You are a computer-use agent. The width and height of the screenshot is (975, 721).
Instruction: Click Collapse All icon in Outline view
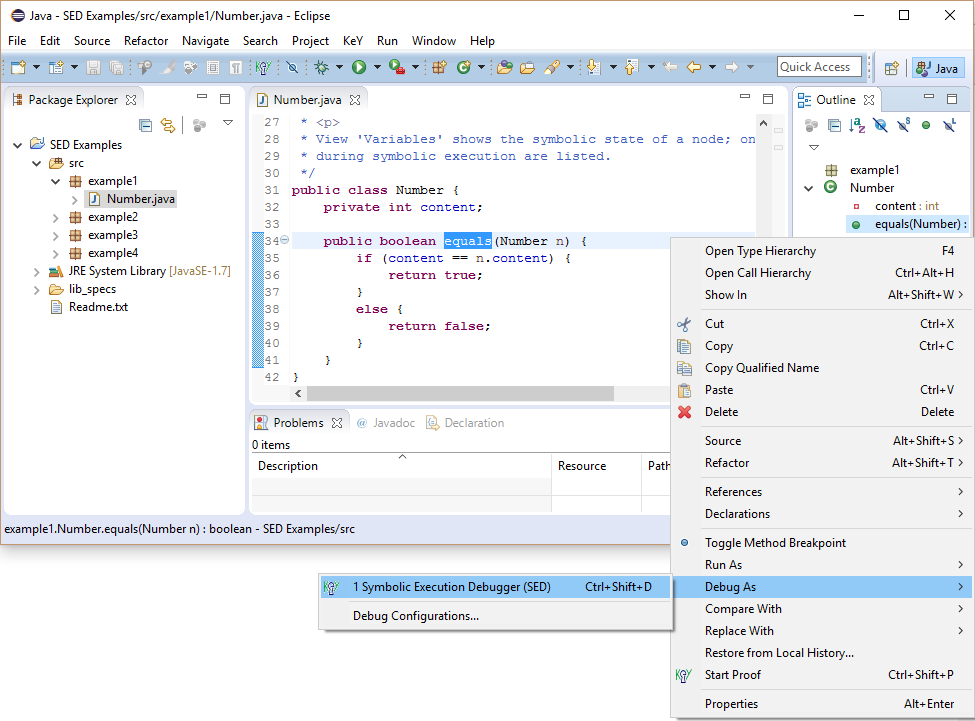834,126
